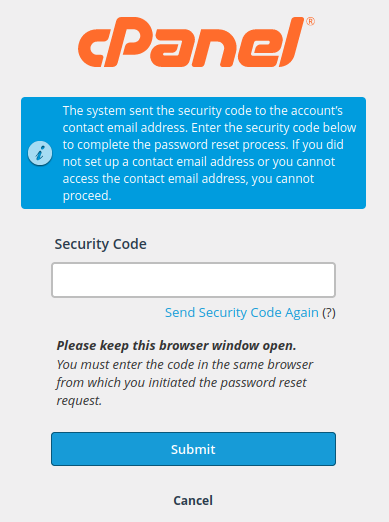The width and height of the screenshot is (389, 522).
Task: Focus the Security Code text field
Action: tap(193, 280)
